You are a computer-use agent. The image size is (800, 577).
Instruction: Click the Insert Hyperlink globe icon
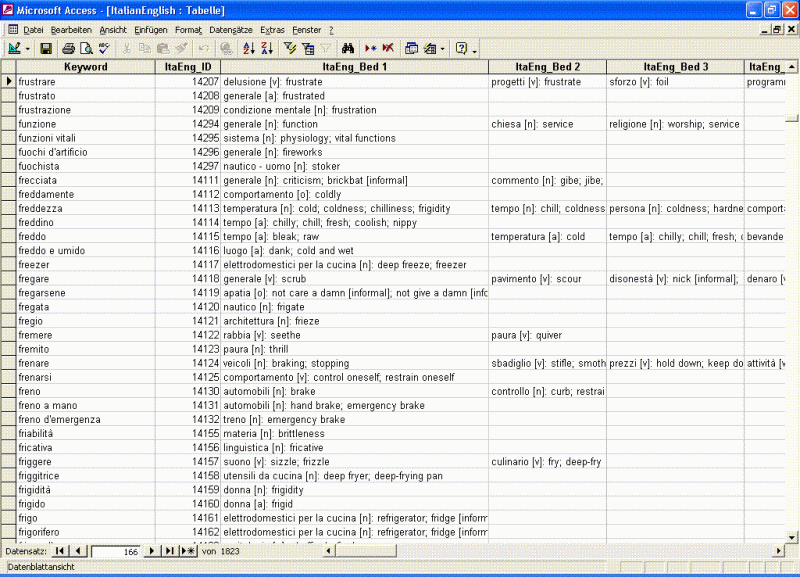(227, 48)
